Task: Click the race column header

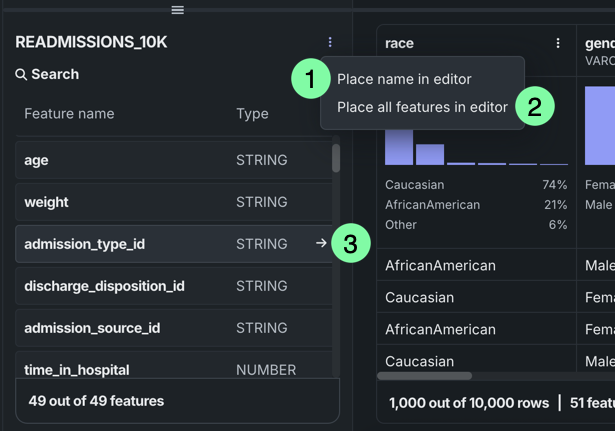Action: tap(400, 44)
